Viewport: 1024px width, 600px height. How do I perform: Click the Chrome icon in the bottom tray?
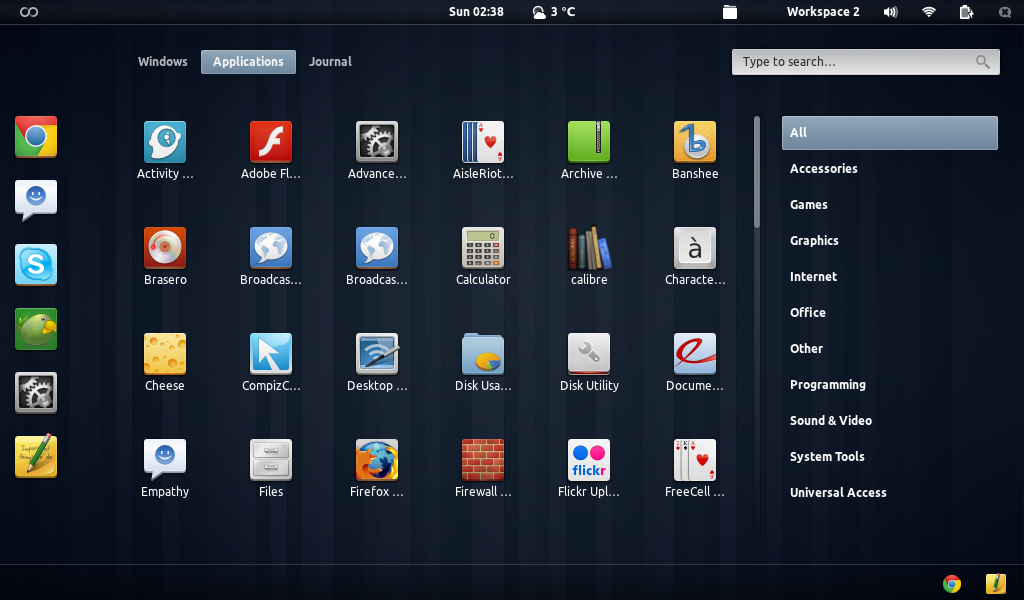952,583
